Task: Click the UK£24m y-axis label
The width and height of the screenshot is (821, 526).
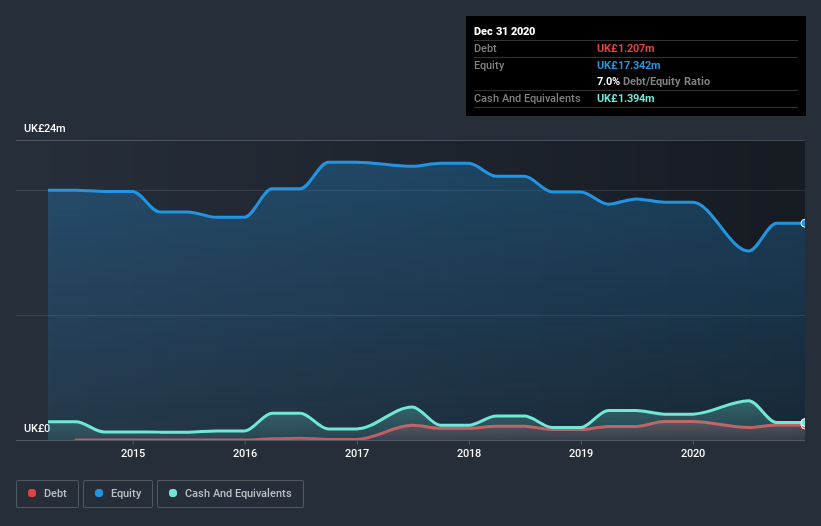Action: click(x=45, y=128)
